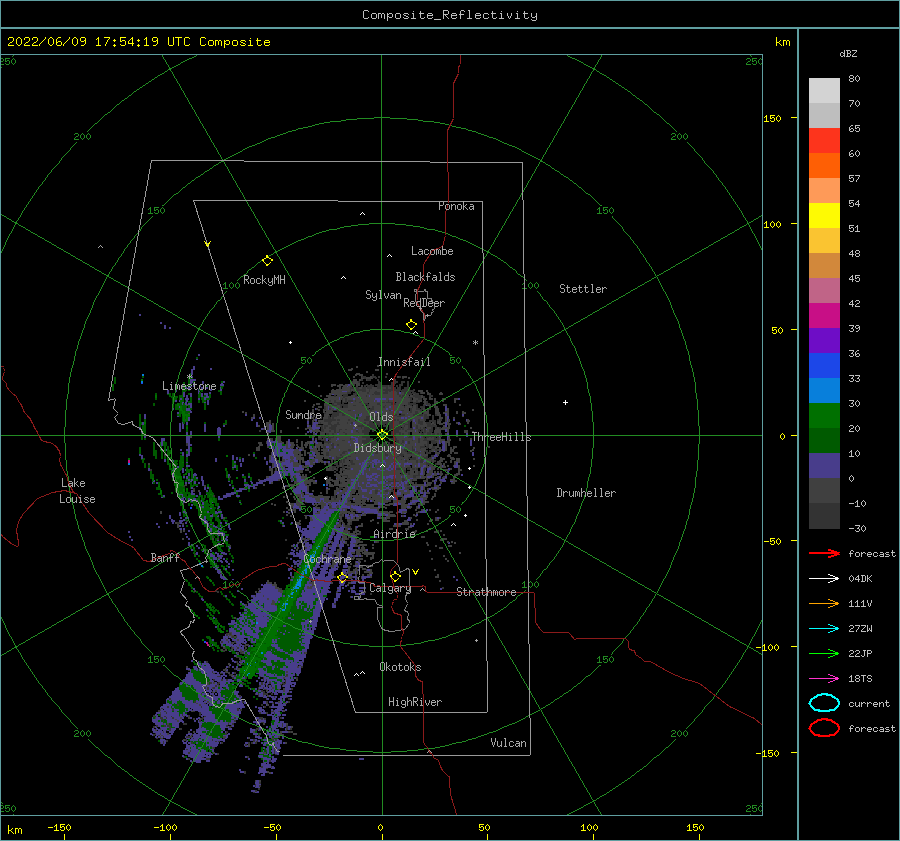Viewport: 900px width, 841px height.
Task: Select the Didsbury label
Action: pos(377,448)
